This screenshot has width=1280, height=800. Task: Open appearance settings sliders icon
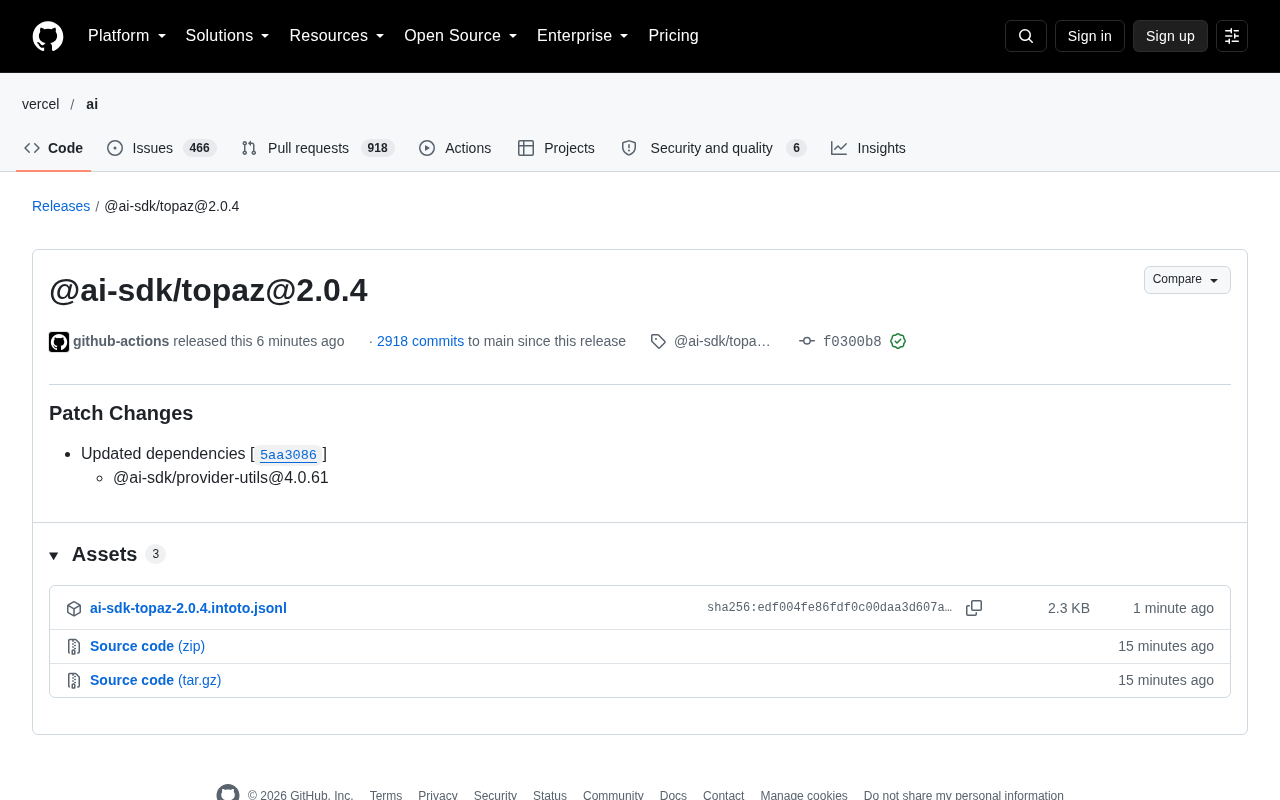[x=1232, y=36]
